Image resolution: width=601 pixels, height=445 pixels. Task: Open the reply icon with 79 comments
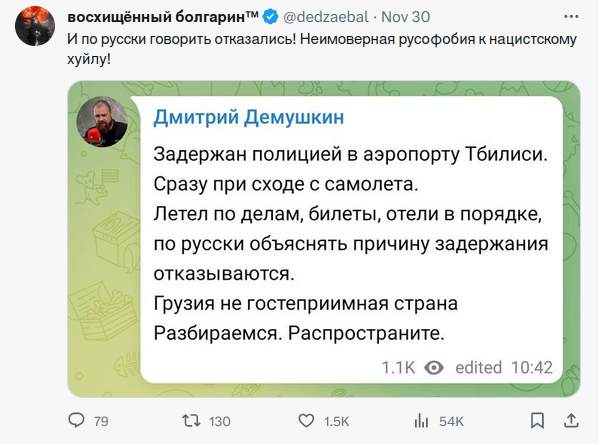pyautogui.click(x=76, y=420)
